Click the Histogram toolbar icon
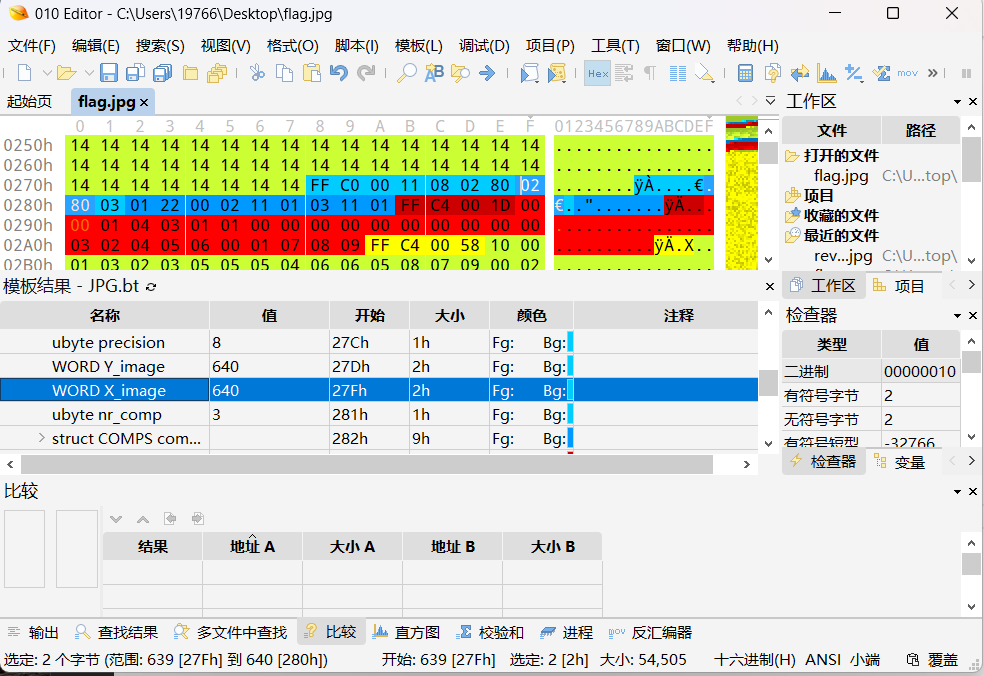 click(x=827, y=73)
